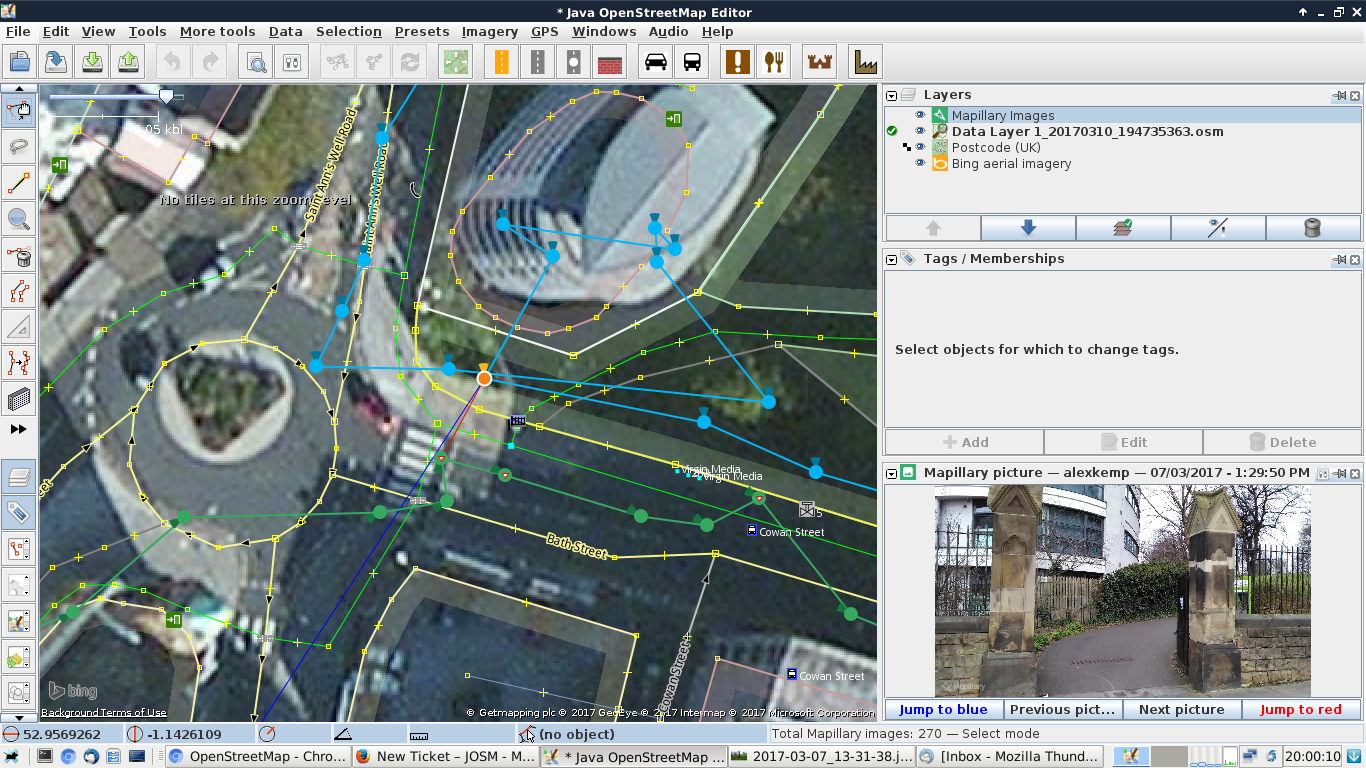Collapse the Layers panel
Image resolution: width=1366 pixels, height=768 pixels.
(892, 95)
